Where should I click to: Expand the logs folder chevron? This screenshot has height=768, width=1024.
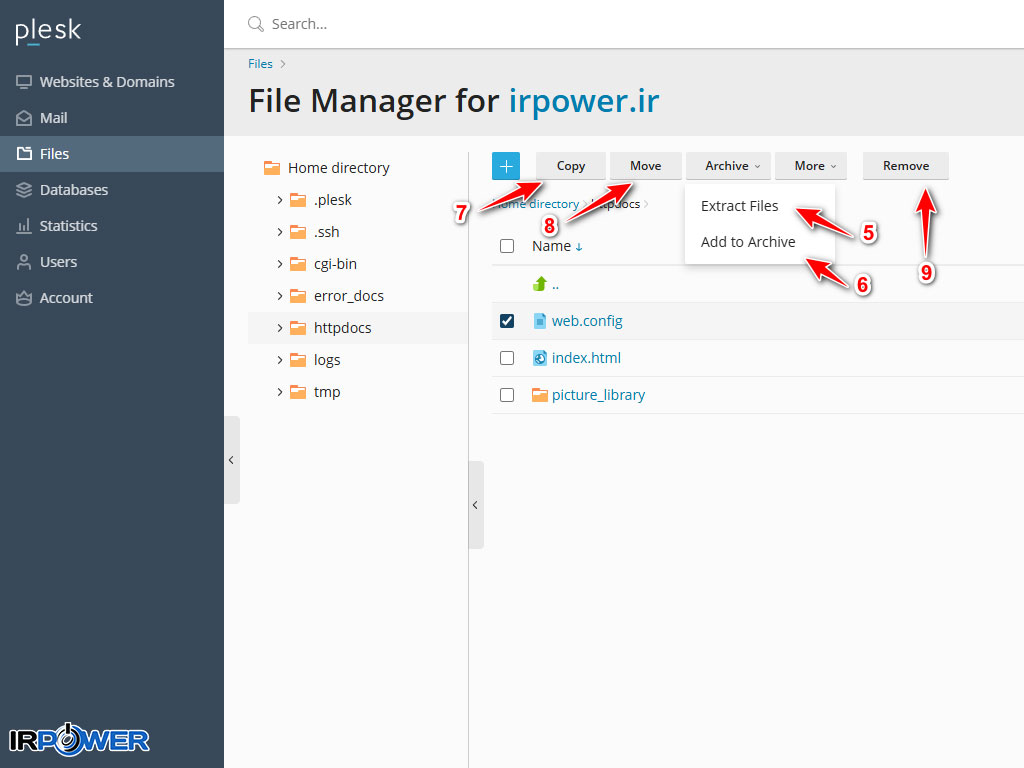coord(280,360)
